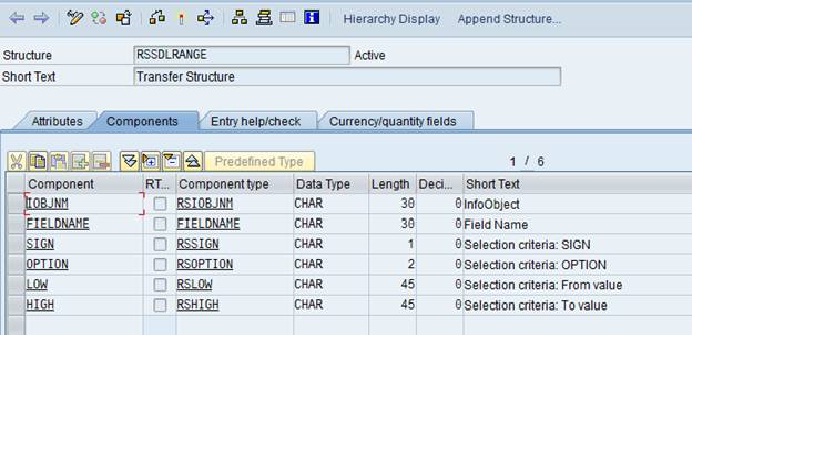
Task: Open the navigation window stack icon
Action: click(264, 18)
